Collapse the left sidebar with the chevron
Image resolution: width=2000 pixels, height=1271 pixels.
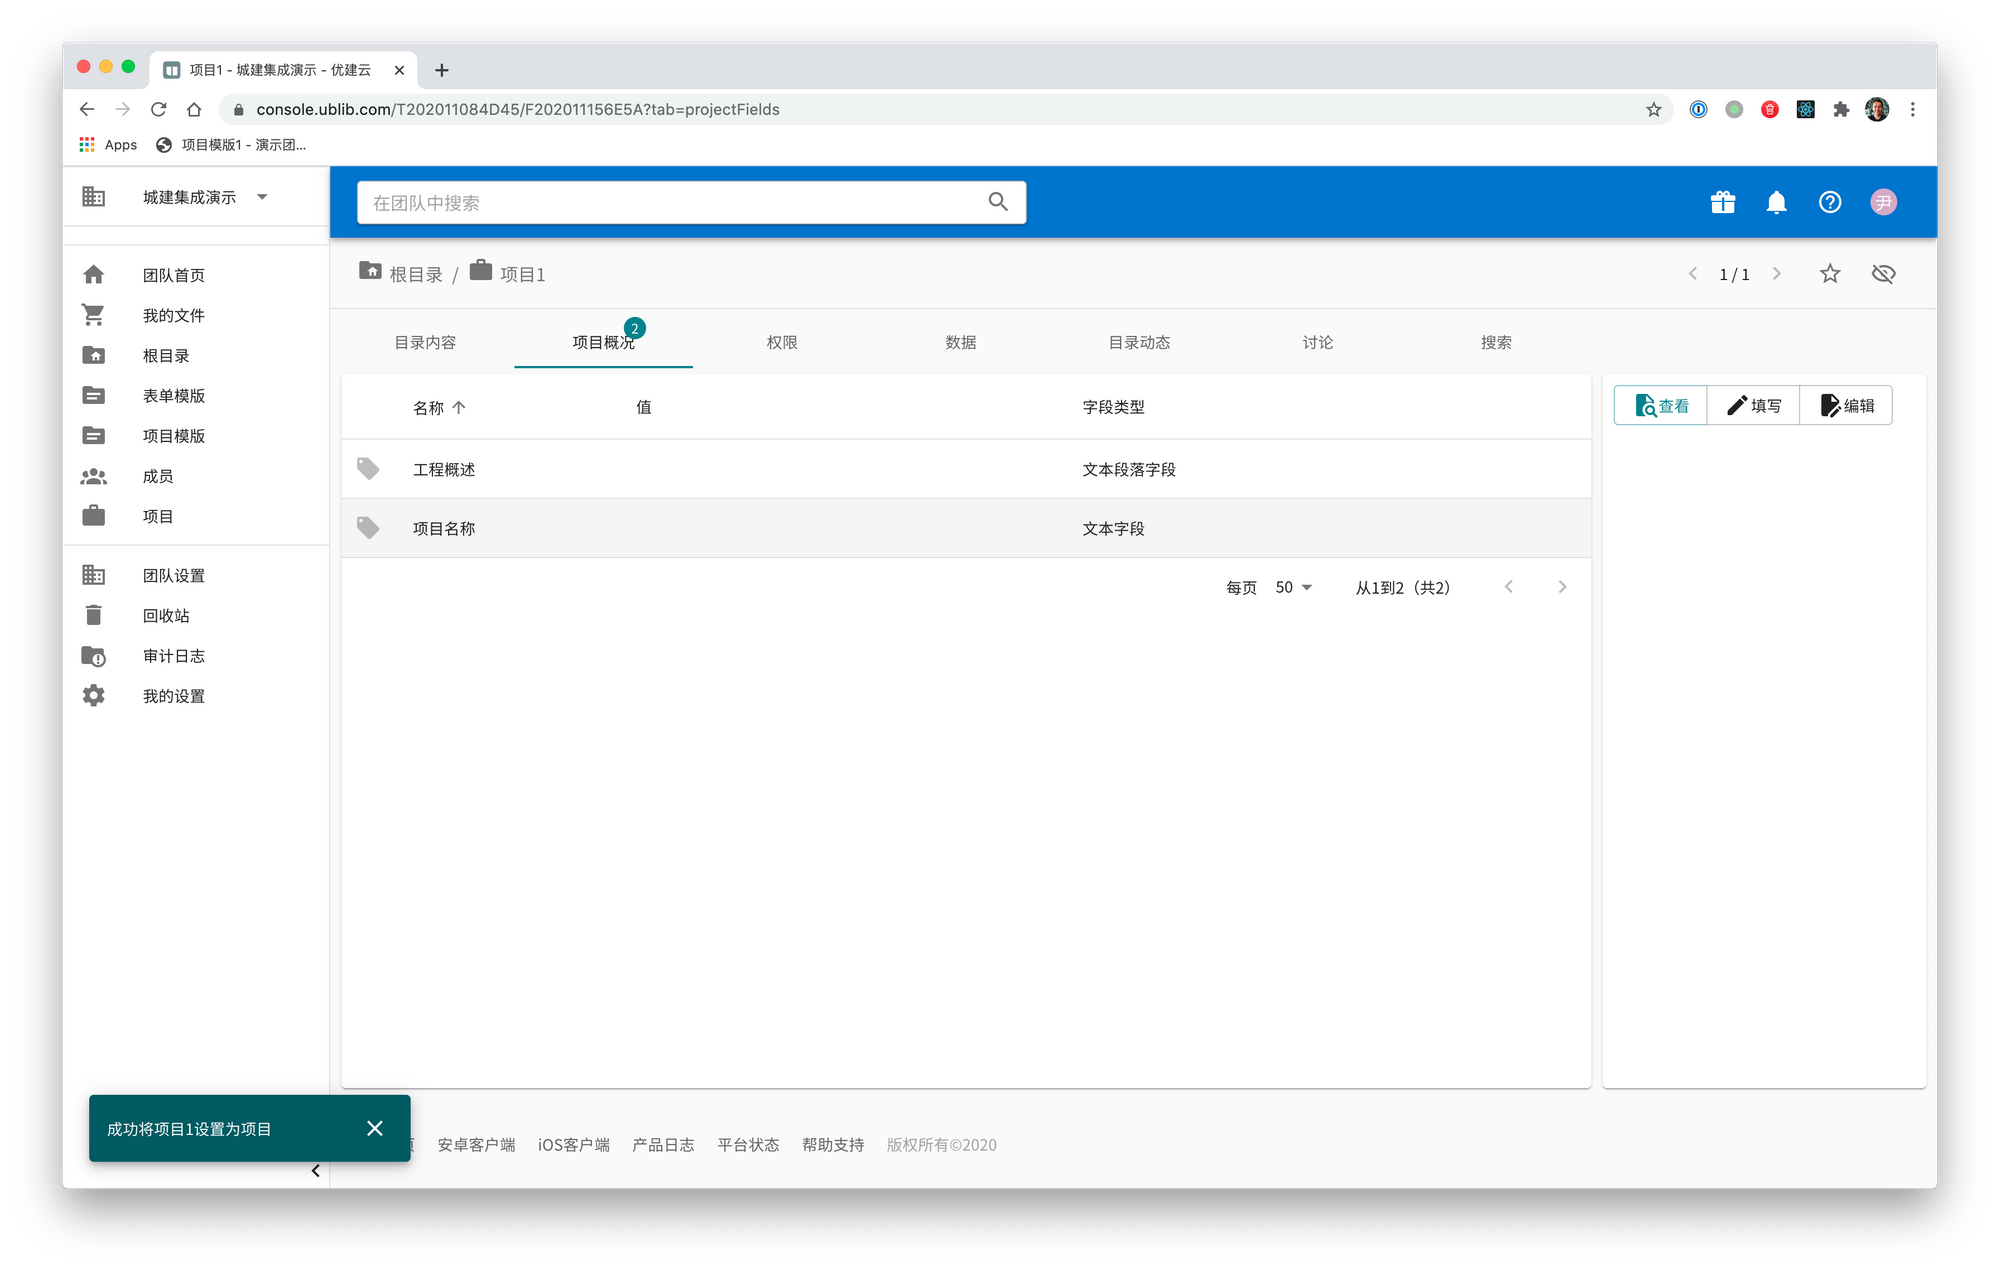(x=315, y=1171)
